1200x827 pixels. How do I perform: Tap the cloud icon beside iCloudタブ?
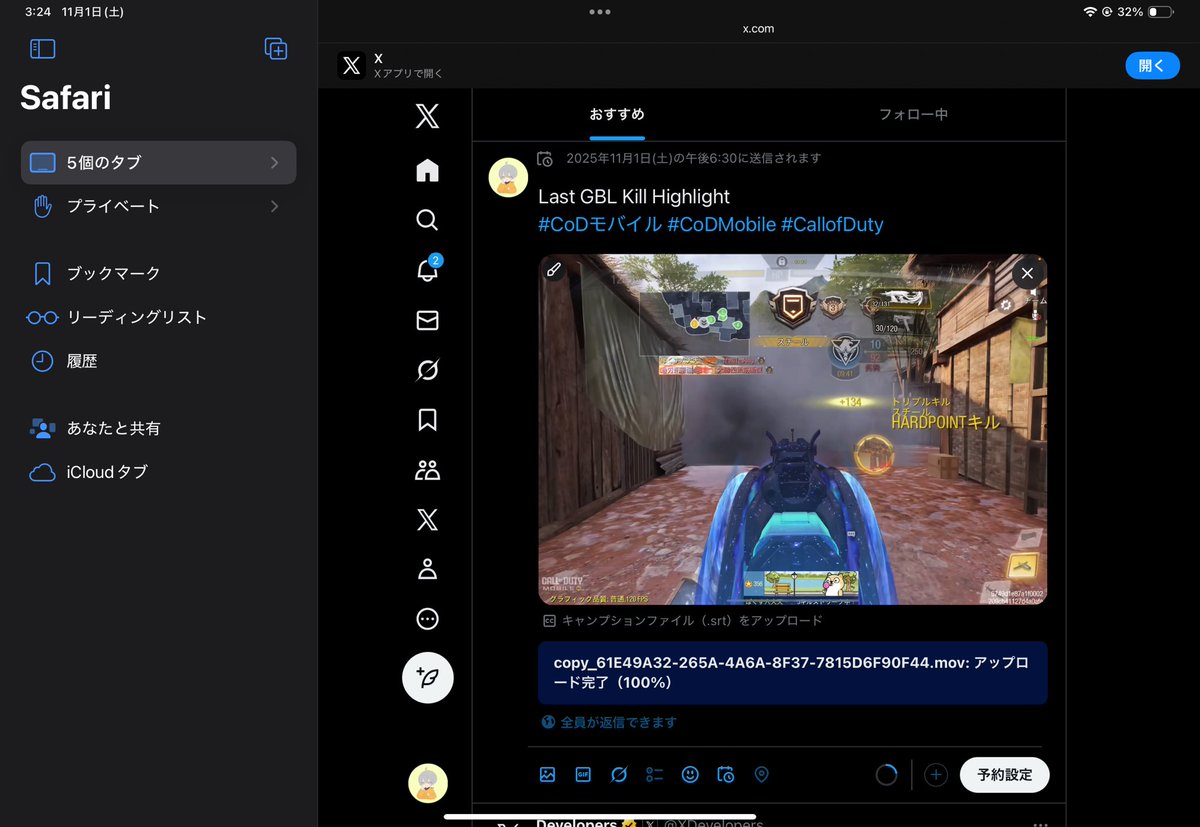42,472
